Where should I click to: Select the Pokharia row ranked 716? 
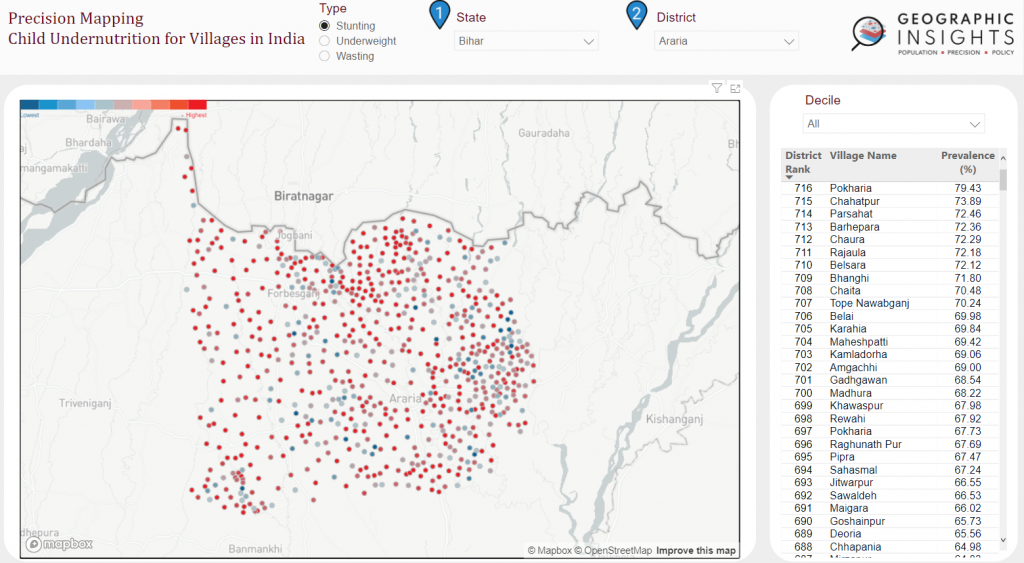850,188
